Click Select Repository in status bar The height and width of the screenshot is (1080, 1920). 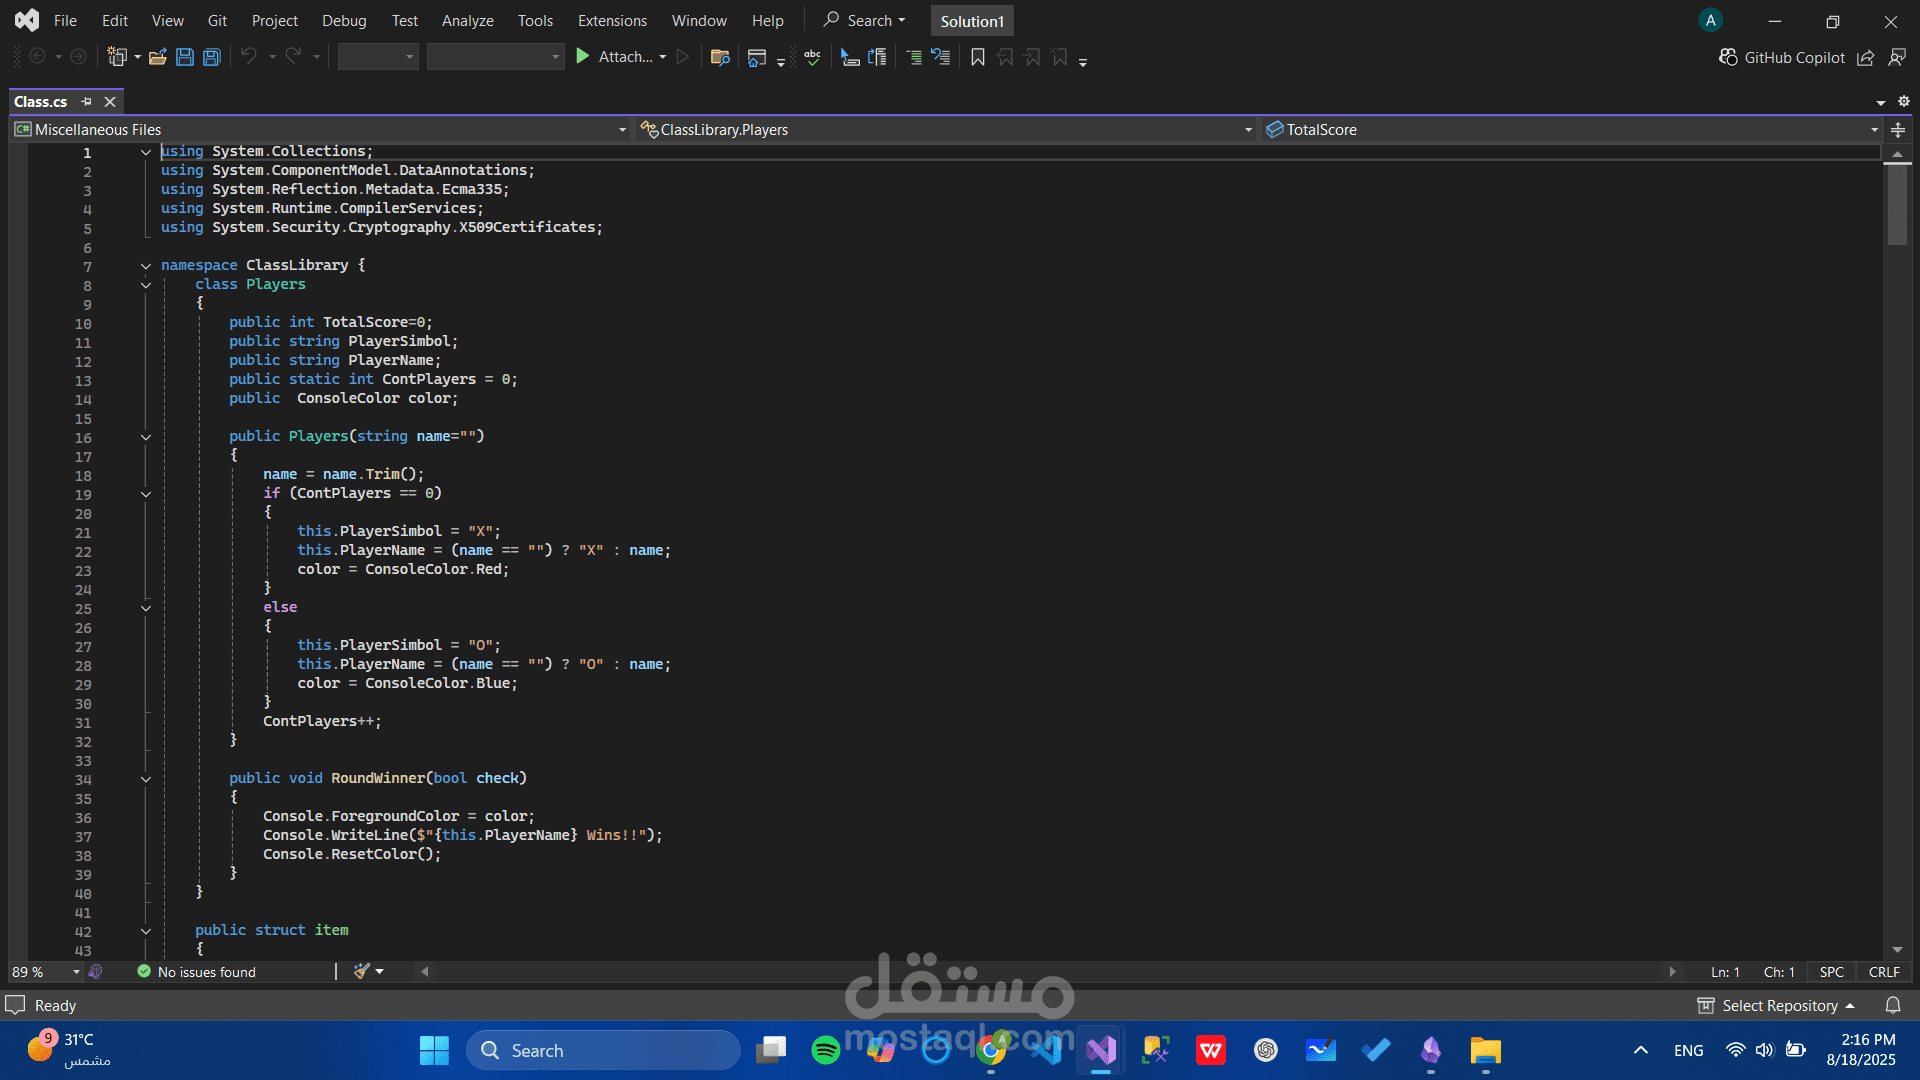[x=1778, y=1005]
